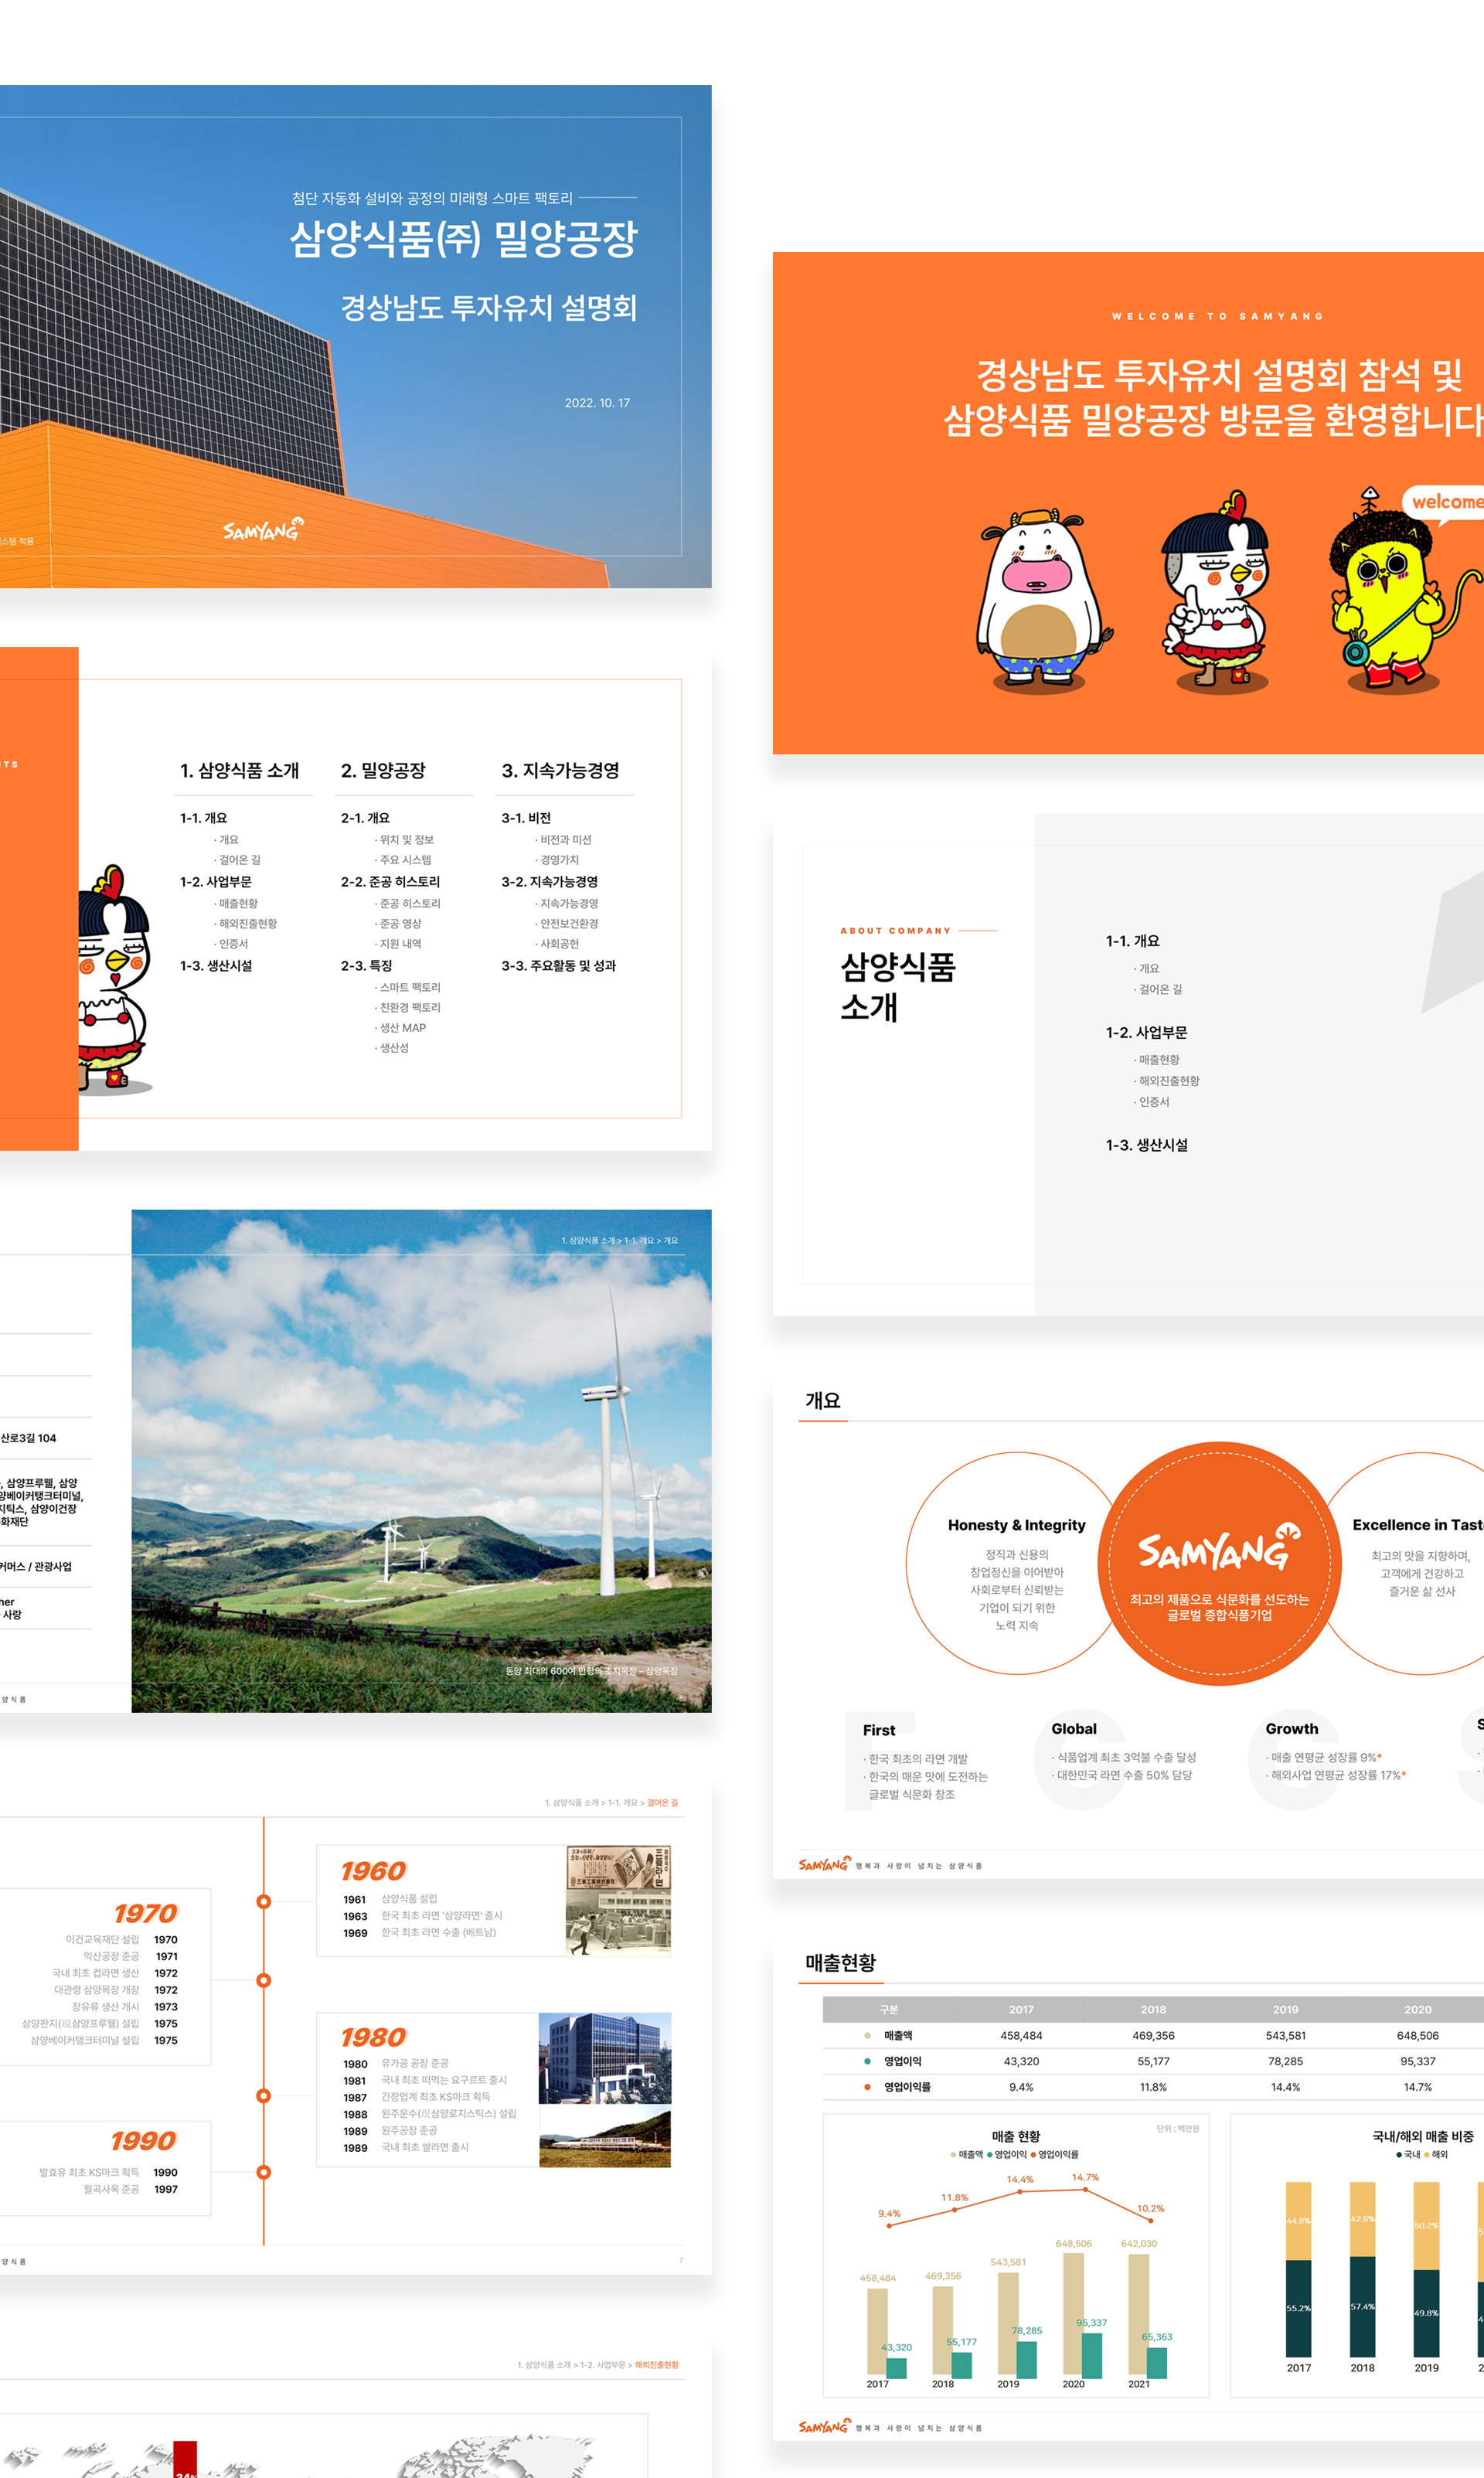The height and width of the screenshot is (2478, 1484).
Task: Click the green dot beside the "영업이익" table row
Action: click(x=866, y=2061)
